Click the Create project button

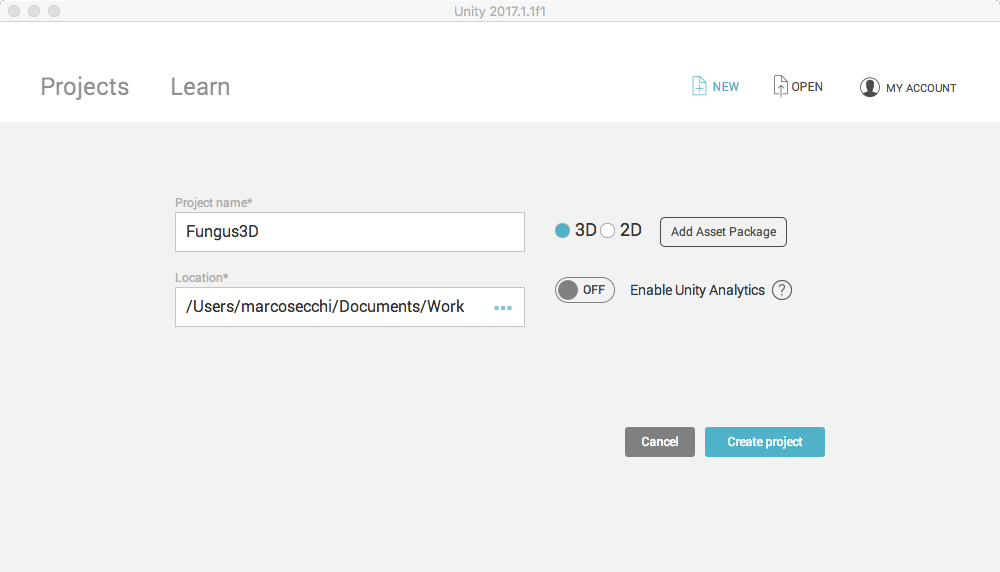coord(765,442)
